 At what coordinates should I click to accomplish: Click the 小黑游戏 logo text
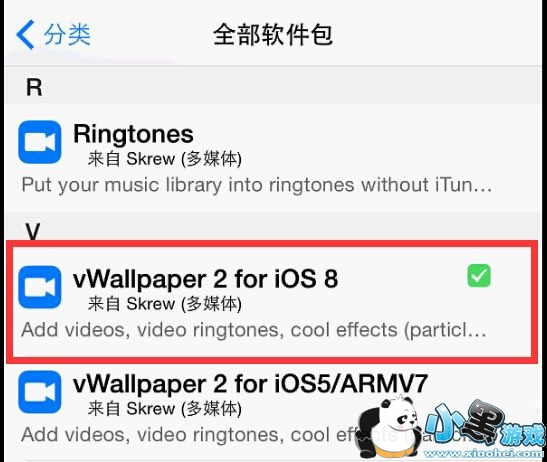485,424
